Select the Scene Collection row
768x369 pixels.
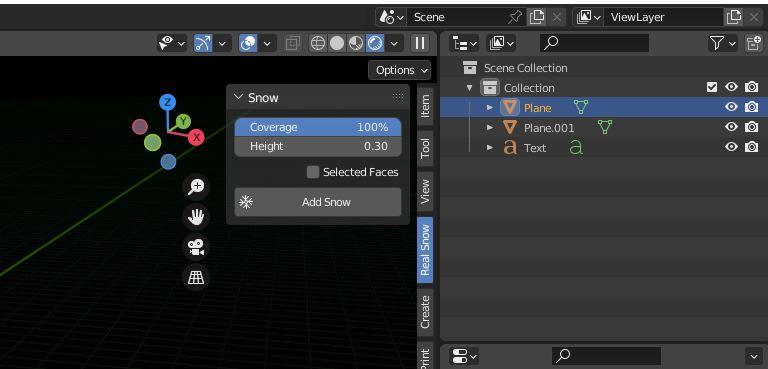(604, 68)
